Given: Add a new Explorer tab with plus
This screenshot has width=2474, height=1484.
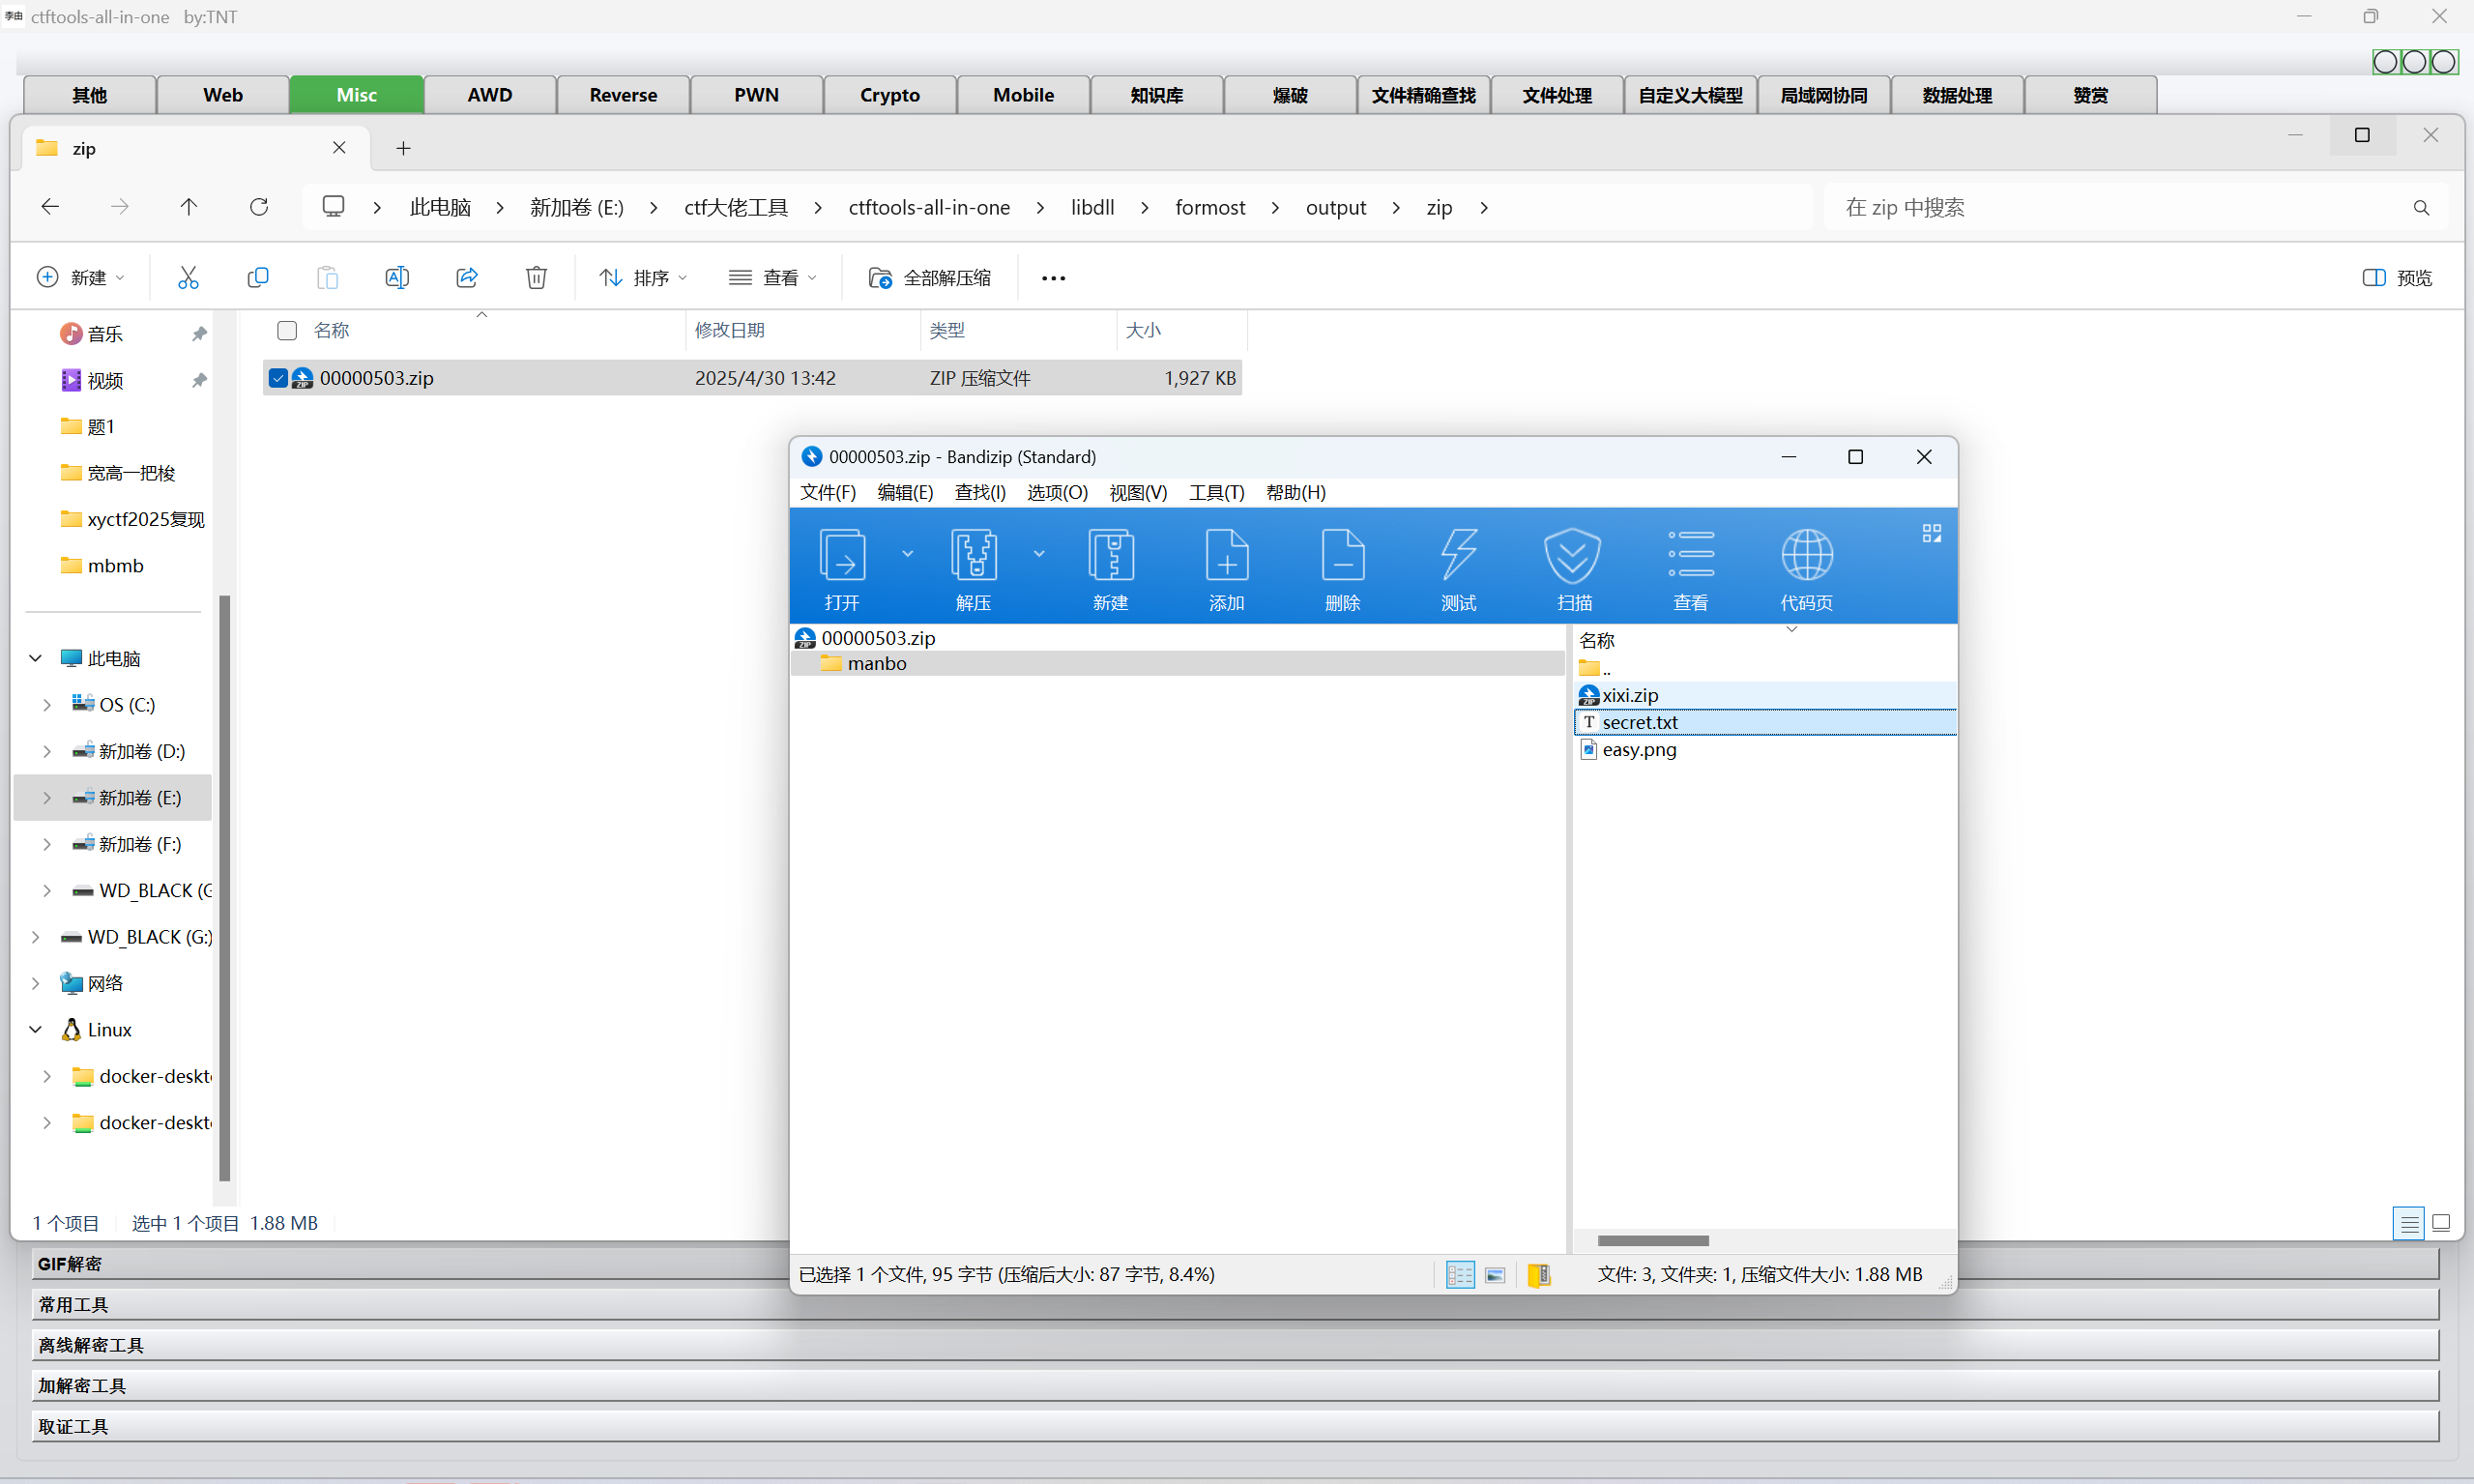Looking at the screenshot, I should click(x=403, y=148).
